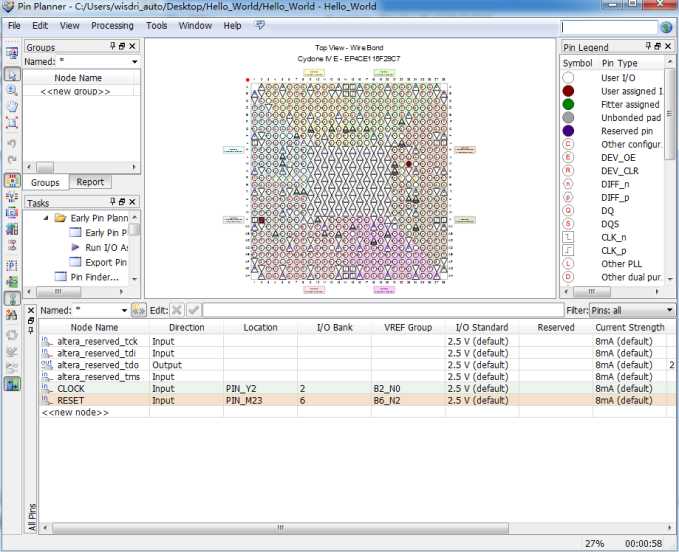The width and height of the screenshot is (679, 552).
Task: Toggle the I/O banks color view icon
Action: (12, 180)
